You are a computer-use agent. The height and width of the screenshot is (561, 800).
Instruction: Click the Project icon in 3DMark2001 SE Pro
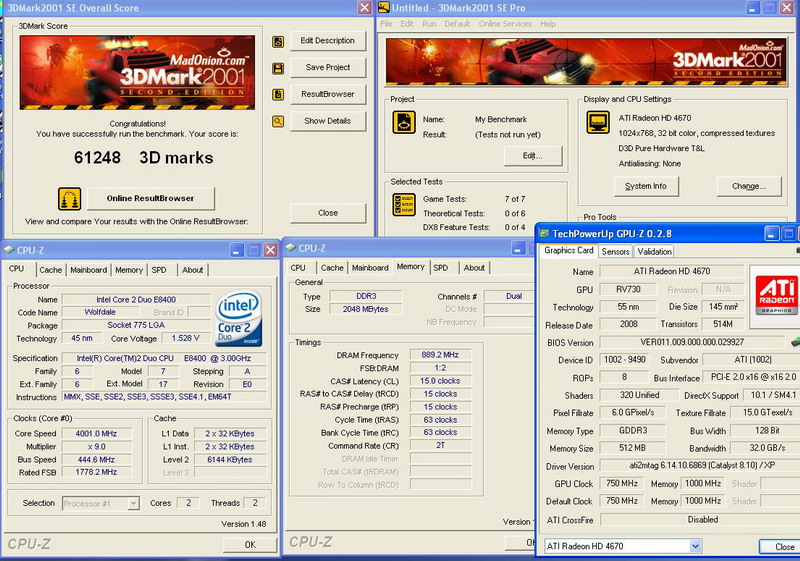click(x=404, y=122)
